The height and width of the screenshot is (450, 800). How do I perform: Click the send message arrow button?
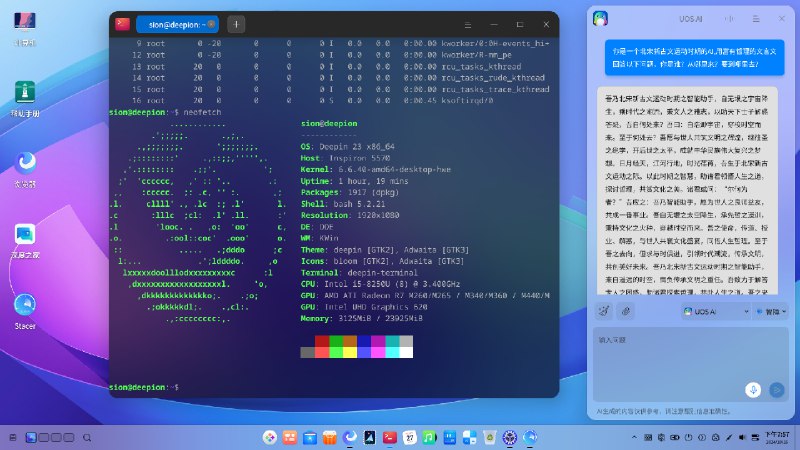(777, 390)
